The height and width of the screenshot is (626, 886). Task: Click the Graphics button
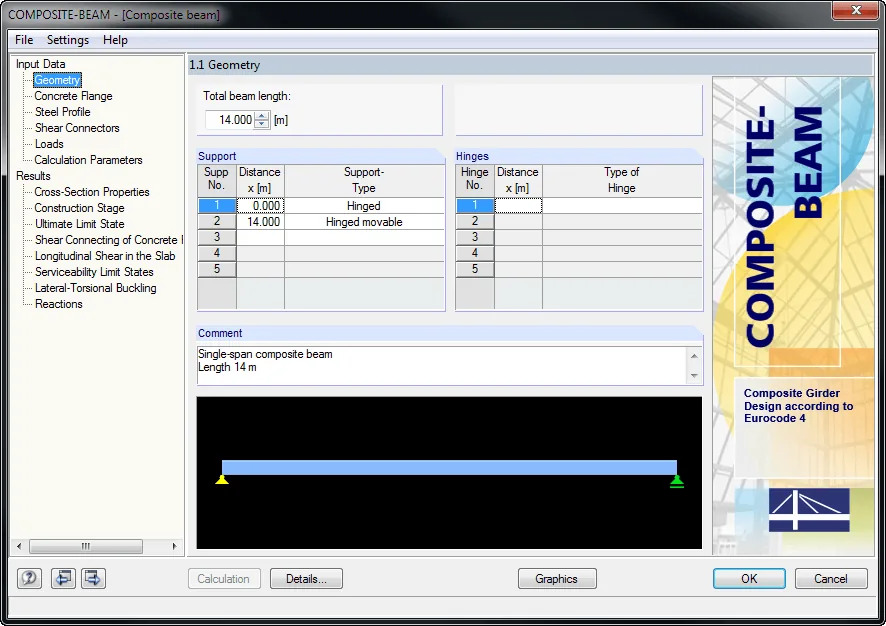(557, 579)
